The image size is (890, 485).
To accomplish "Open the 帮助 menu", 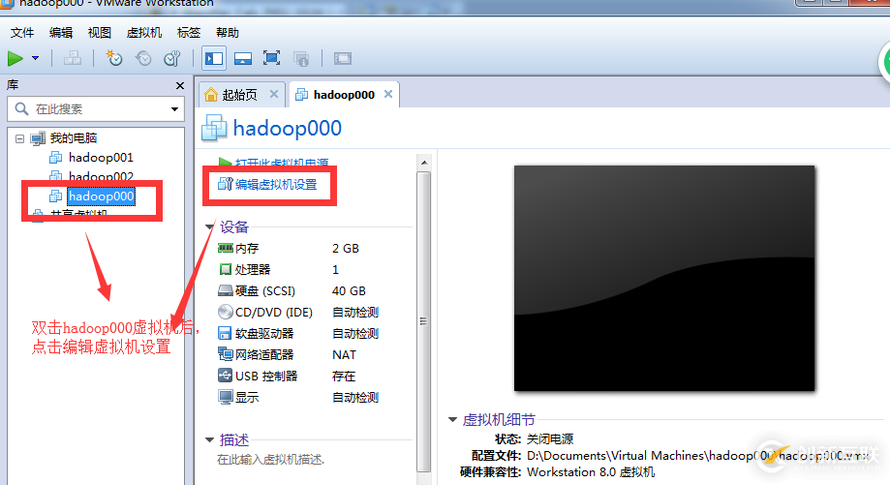I will [x=227, y=32].
